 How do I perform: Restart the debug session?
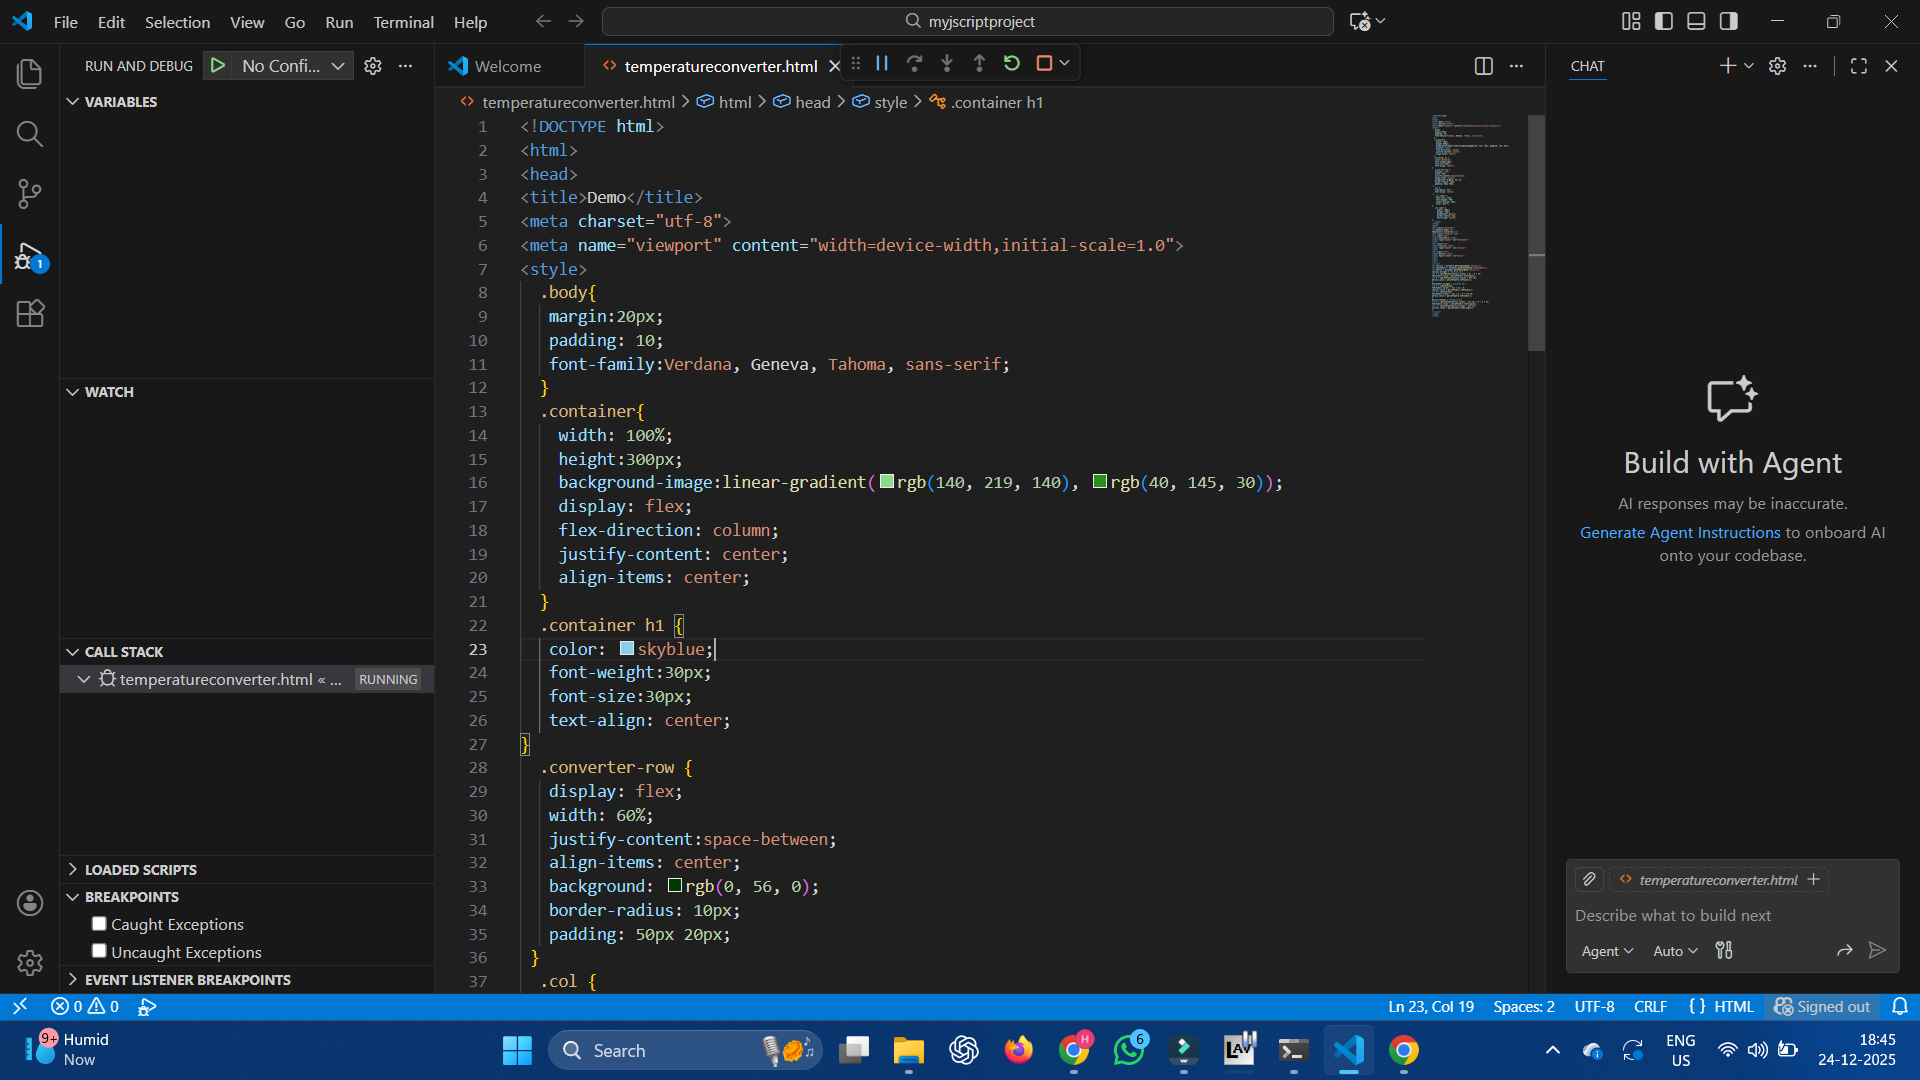(1012, 64)
